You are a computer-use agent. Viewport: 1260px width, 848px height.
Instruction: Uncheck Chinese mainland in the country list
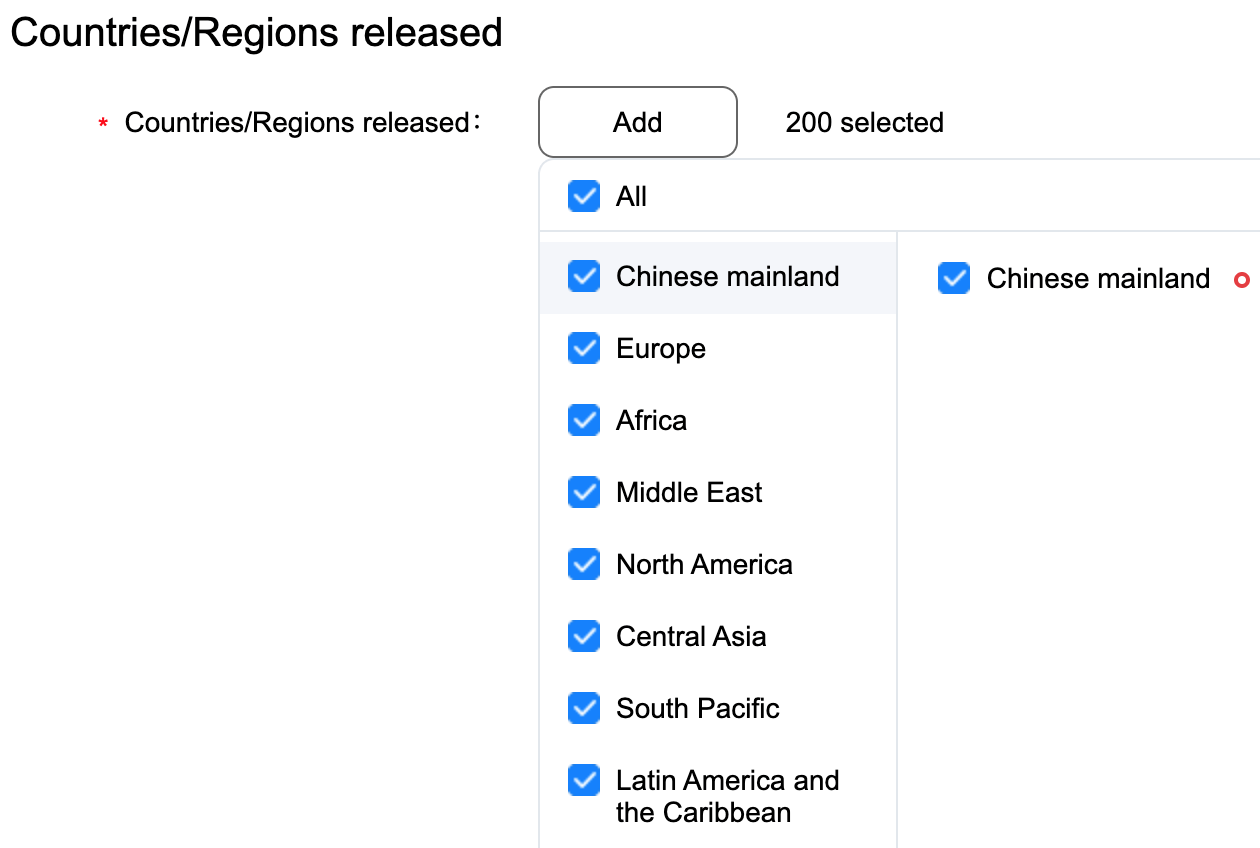pyautogui.click(x=954, y=278)
